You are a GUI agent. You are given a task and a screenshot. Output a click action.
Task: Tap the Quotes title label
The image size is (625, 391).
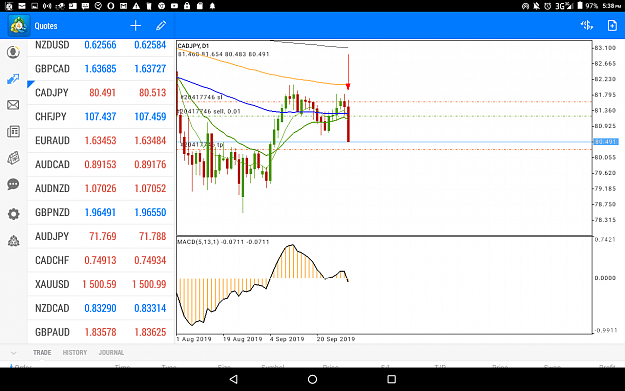[46, 26]
